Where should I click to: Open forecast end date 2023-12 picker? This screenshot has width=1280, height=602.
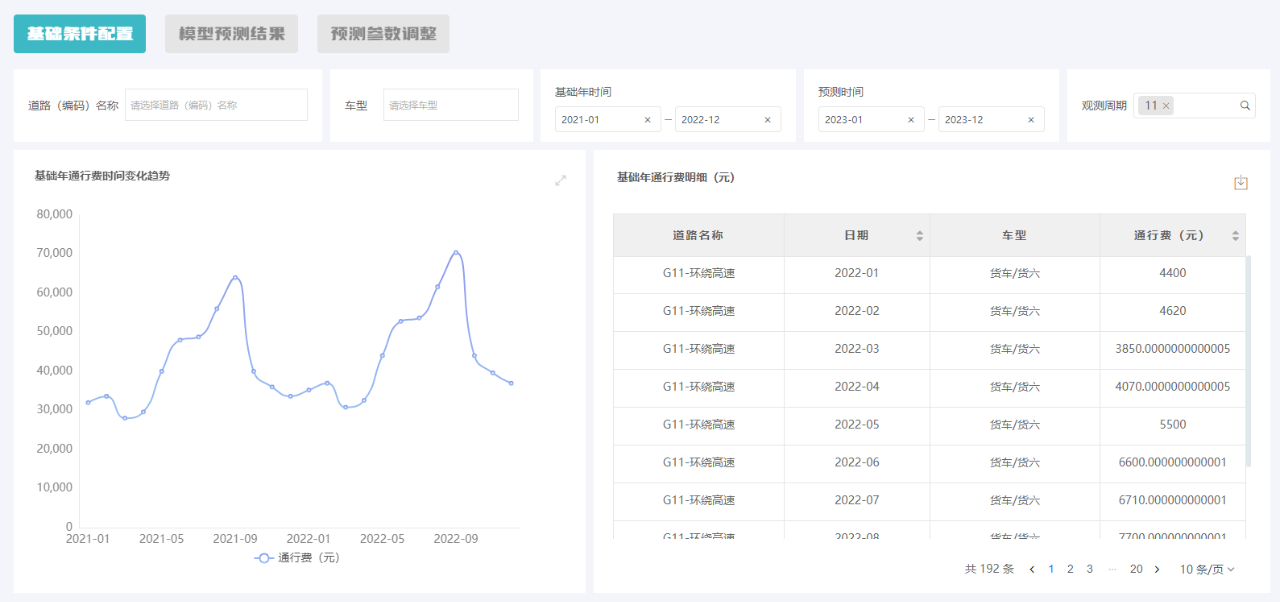(x=991, y=120)
